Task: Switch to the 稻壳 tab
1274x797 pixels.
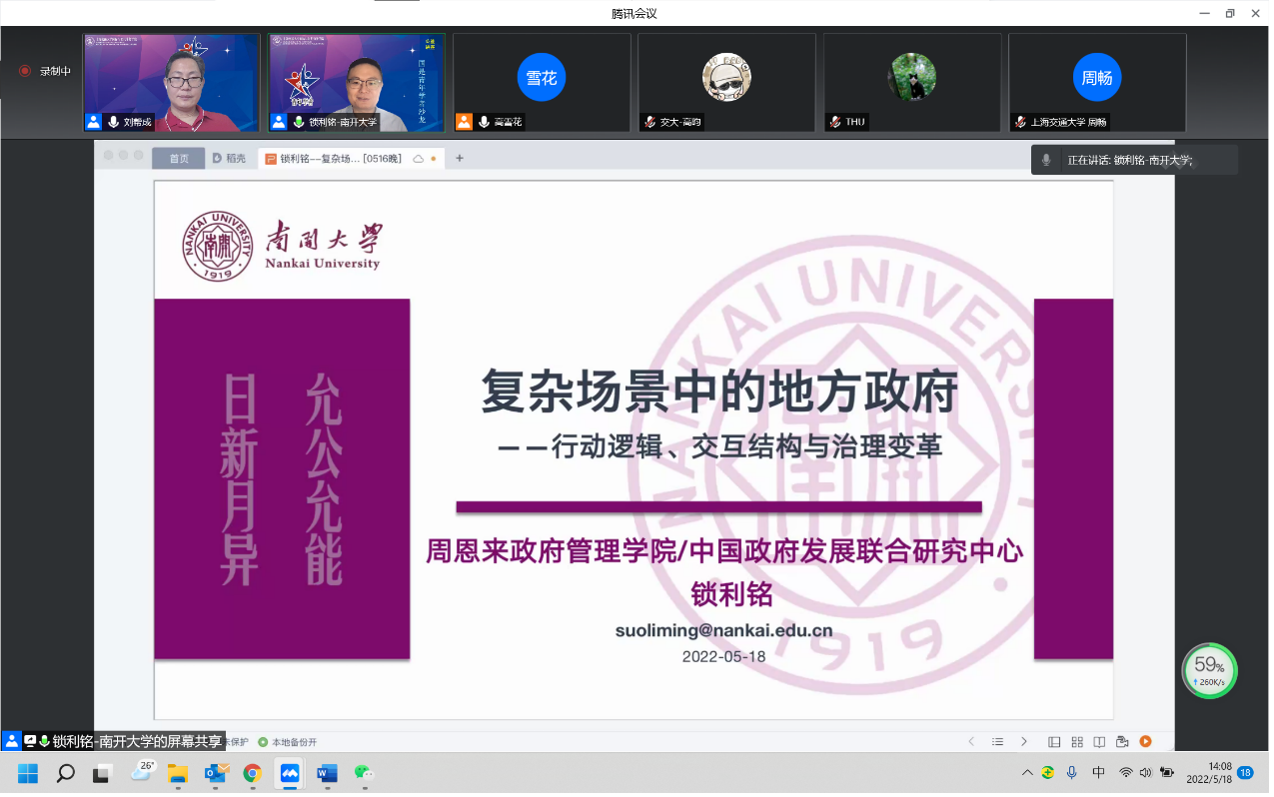Action: pyautogui.click(x=230, y=158)
